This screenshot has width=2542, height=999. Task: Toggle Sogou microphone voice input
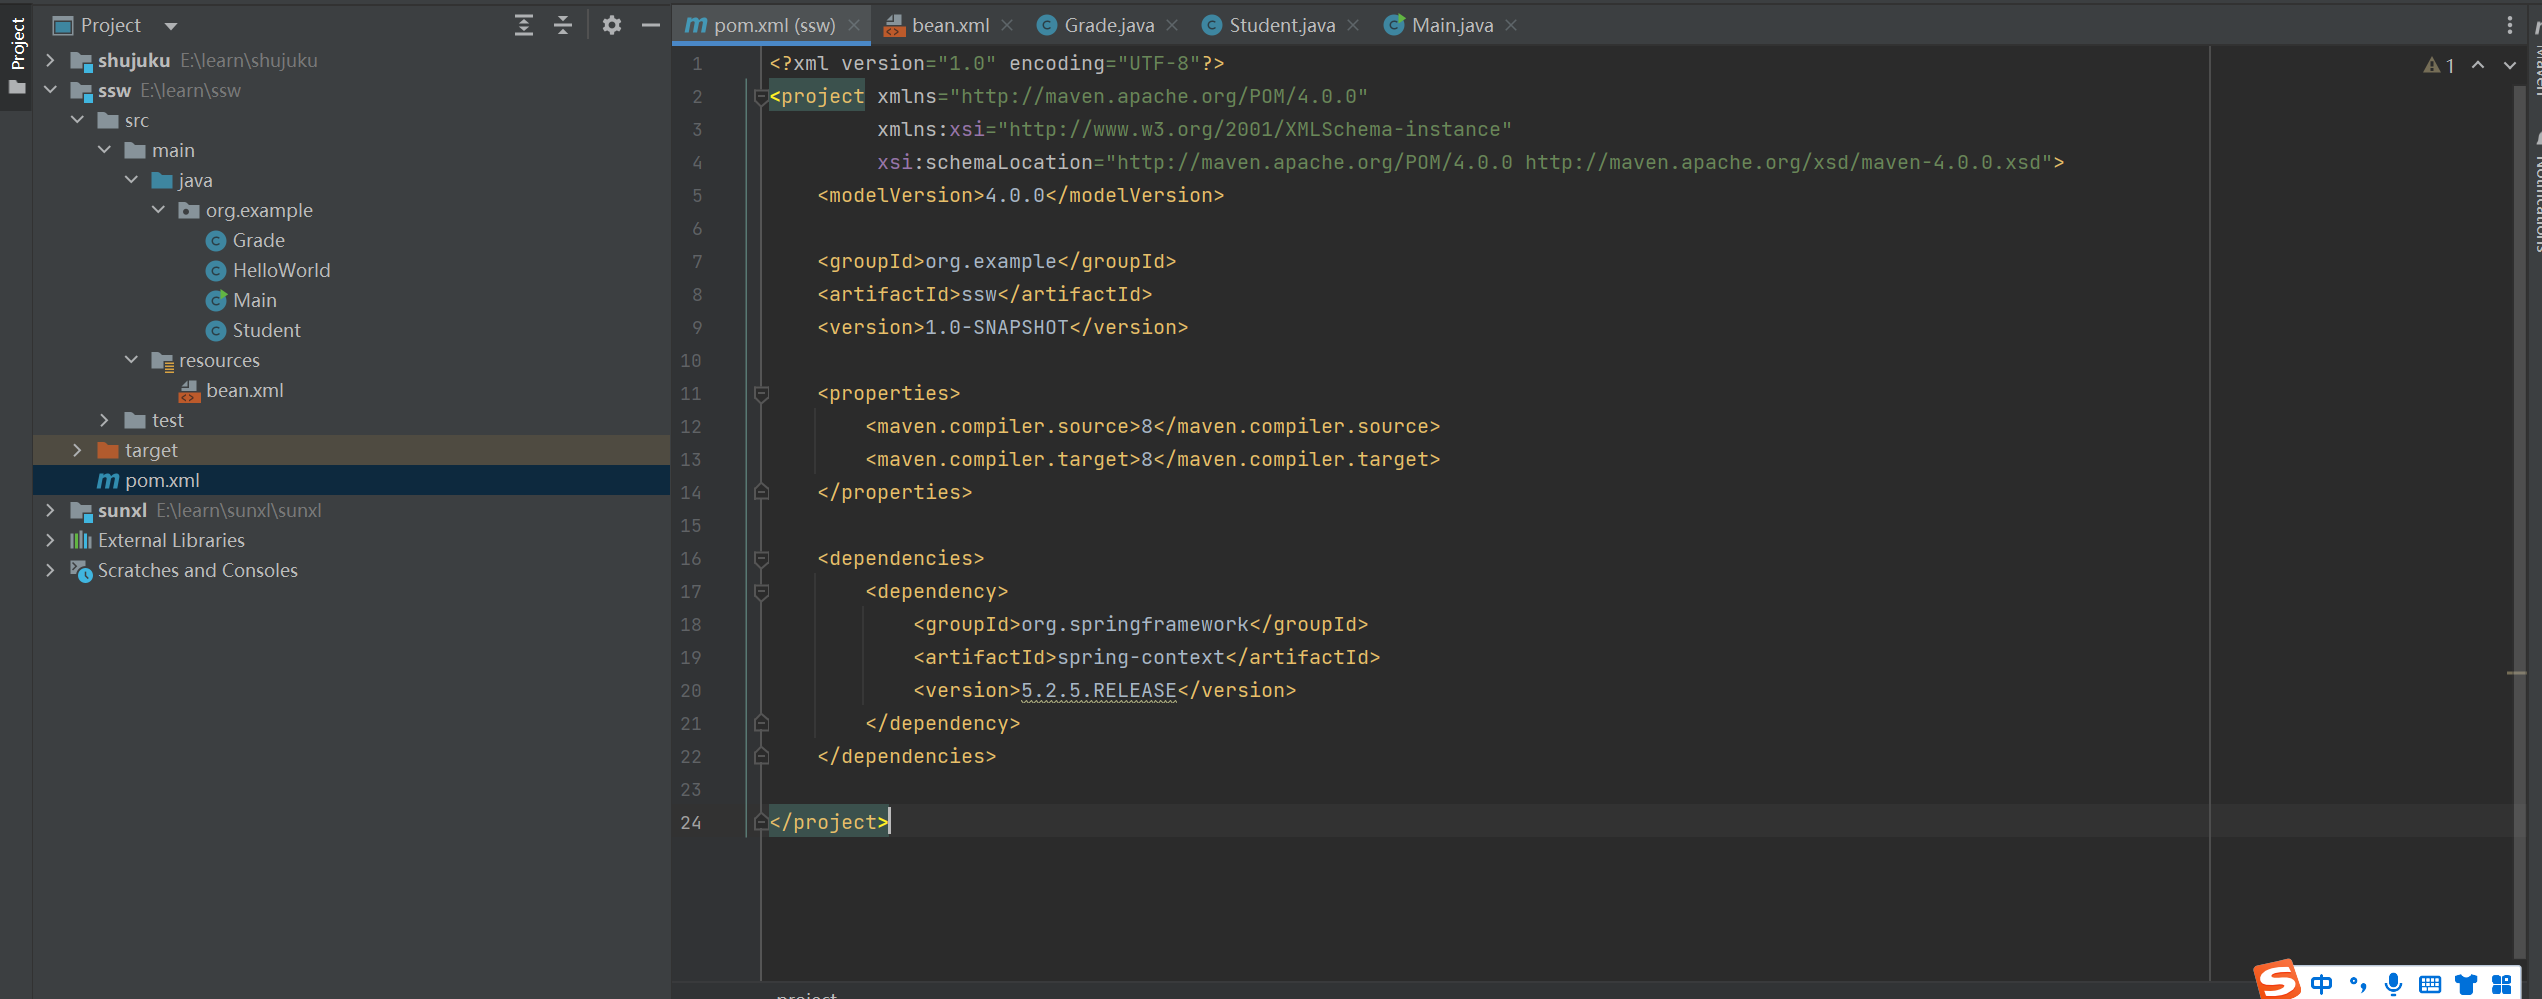2393,984
